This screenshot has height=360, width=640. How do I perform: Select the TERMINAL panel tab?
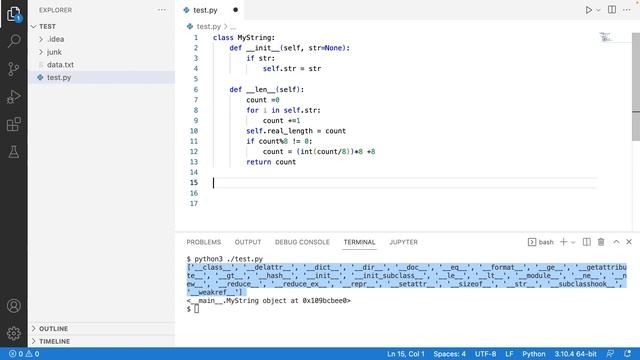(x=359, y=242)
